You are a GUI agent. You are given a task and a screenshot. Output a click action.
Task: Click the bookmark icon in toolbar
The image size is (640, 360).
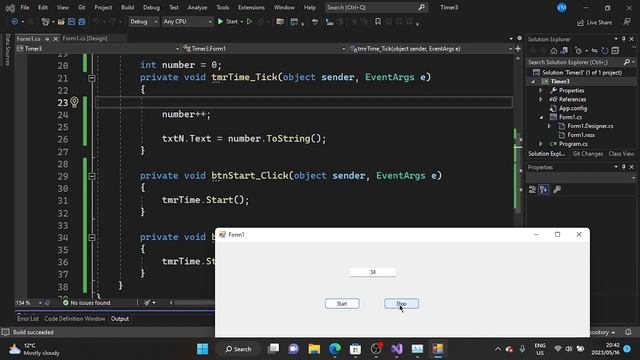coord(378,22)
